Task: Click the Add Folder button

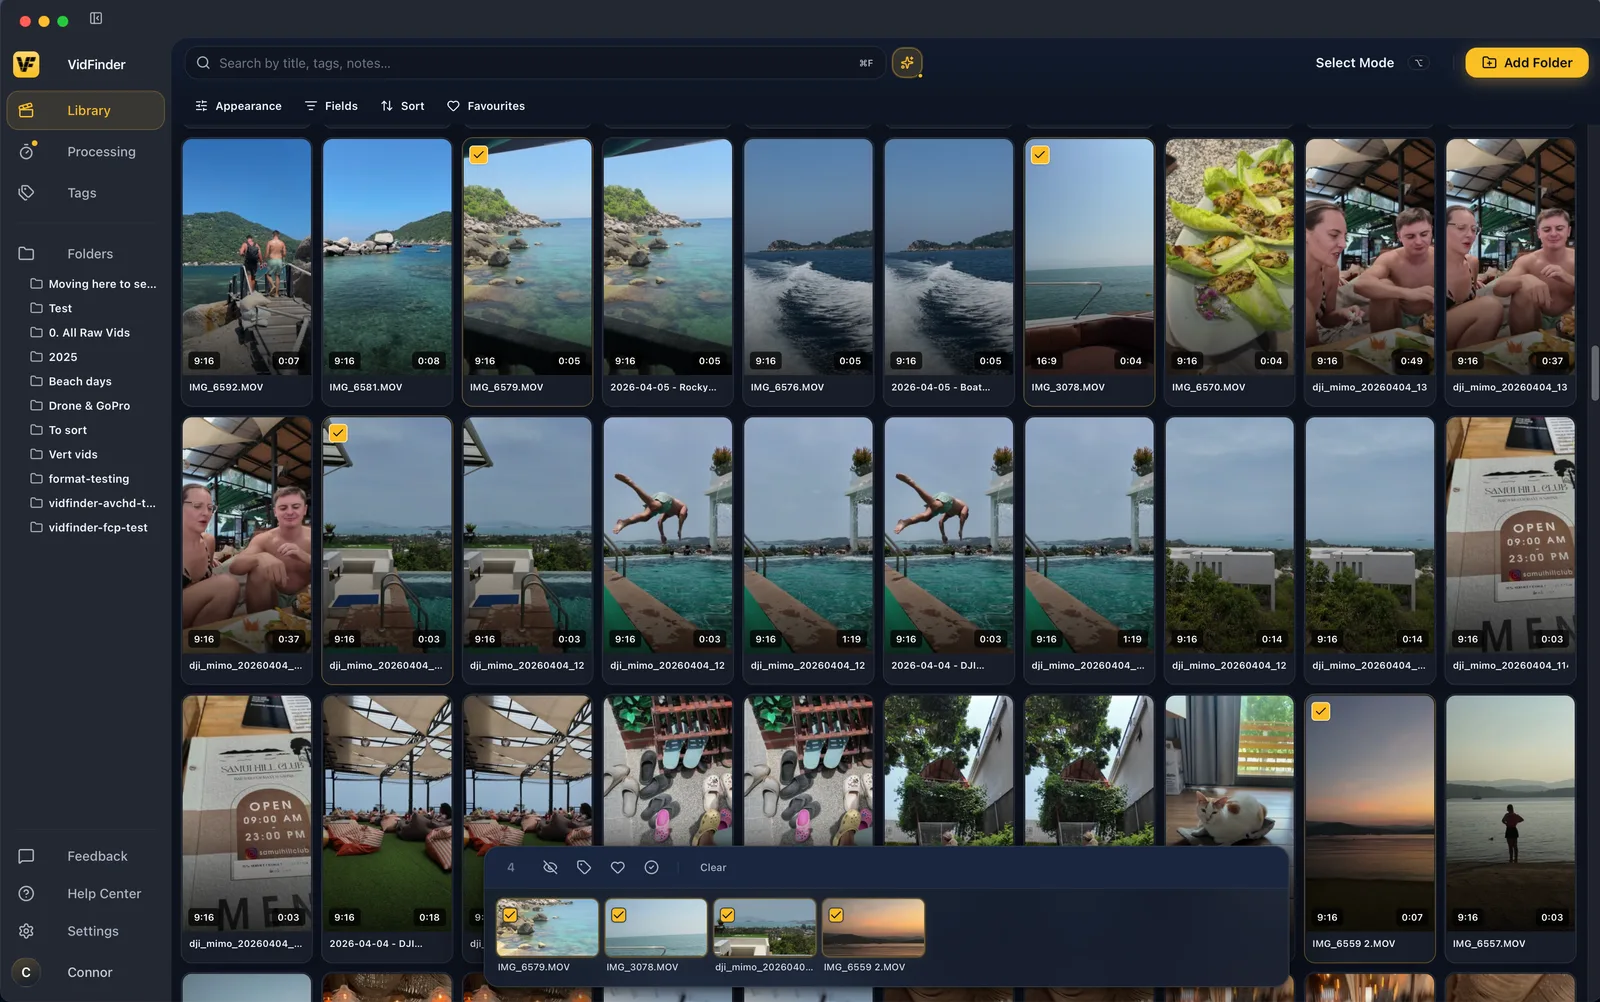Action: coord(1527,62)
